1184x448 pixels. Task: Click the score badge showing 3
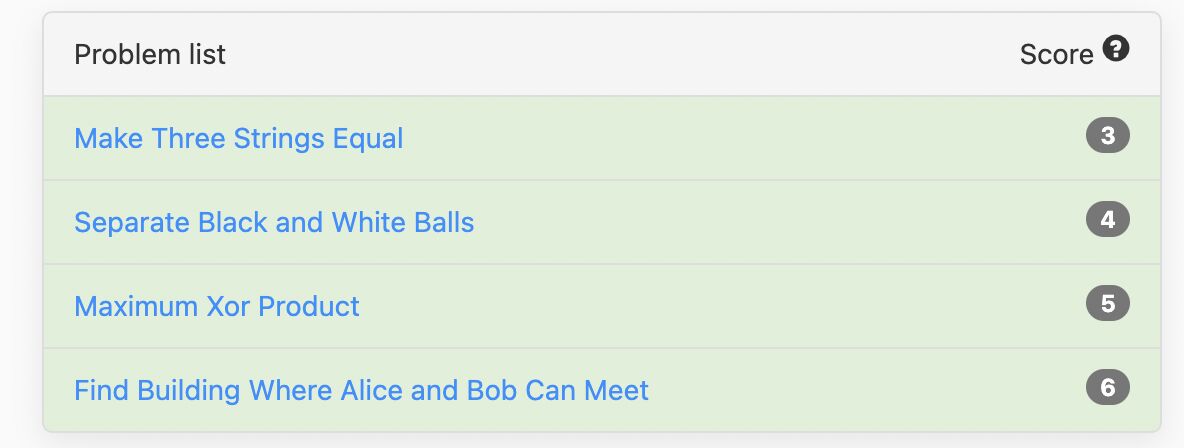[x=1108, y=136]
